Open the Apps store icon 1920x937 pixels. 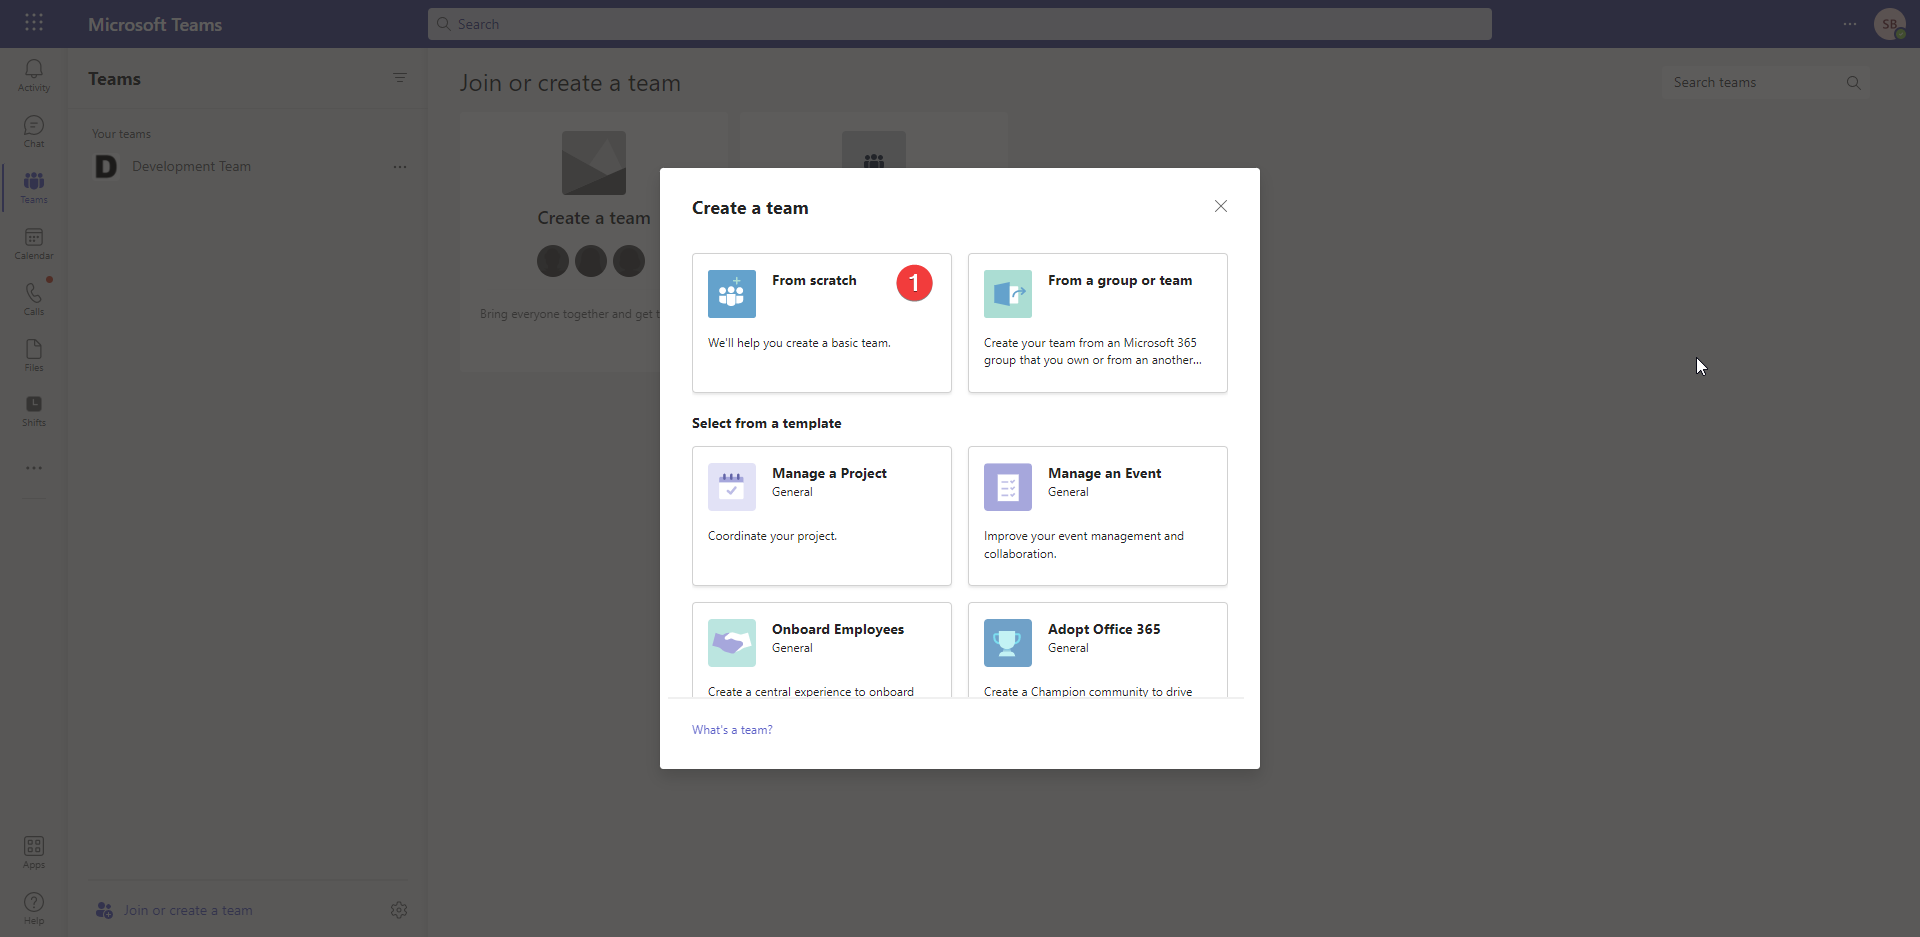pyautogui.click(x=34, y=852)
